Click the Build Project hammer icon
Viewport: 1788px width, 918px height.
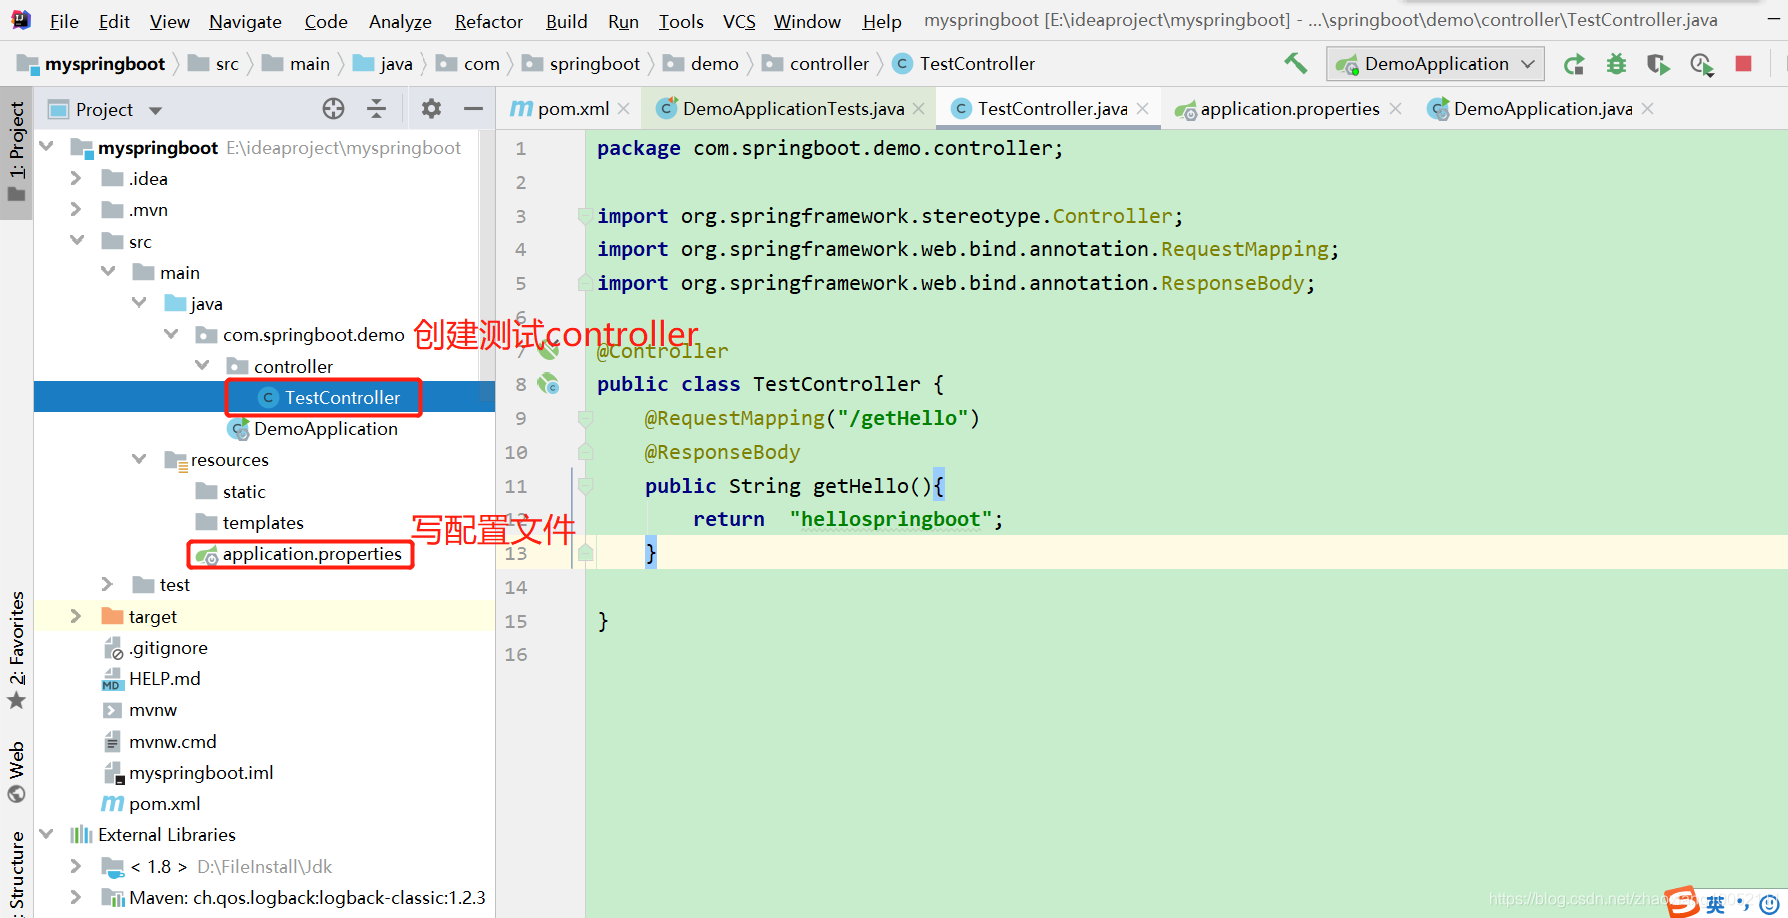[1295, 63]
